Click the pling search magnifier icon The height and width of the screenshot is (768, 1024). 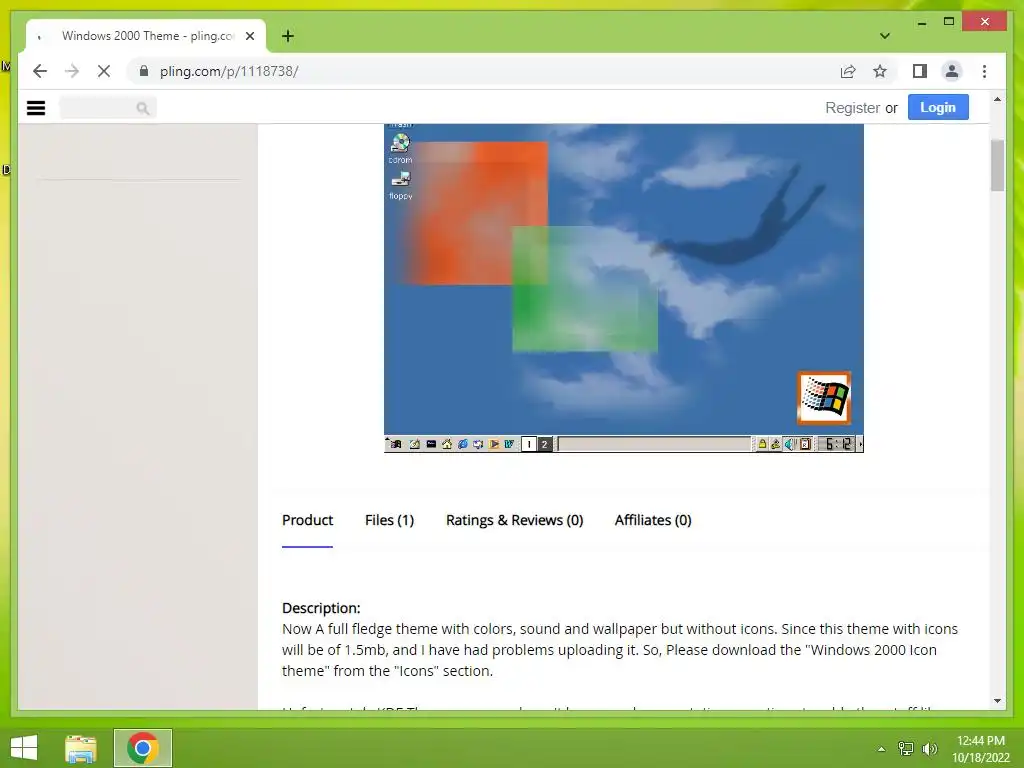(142, 108)
